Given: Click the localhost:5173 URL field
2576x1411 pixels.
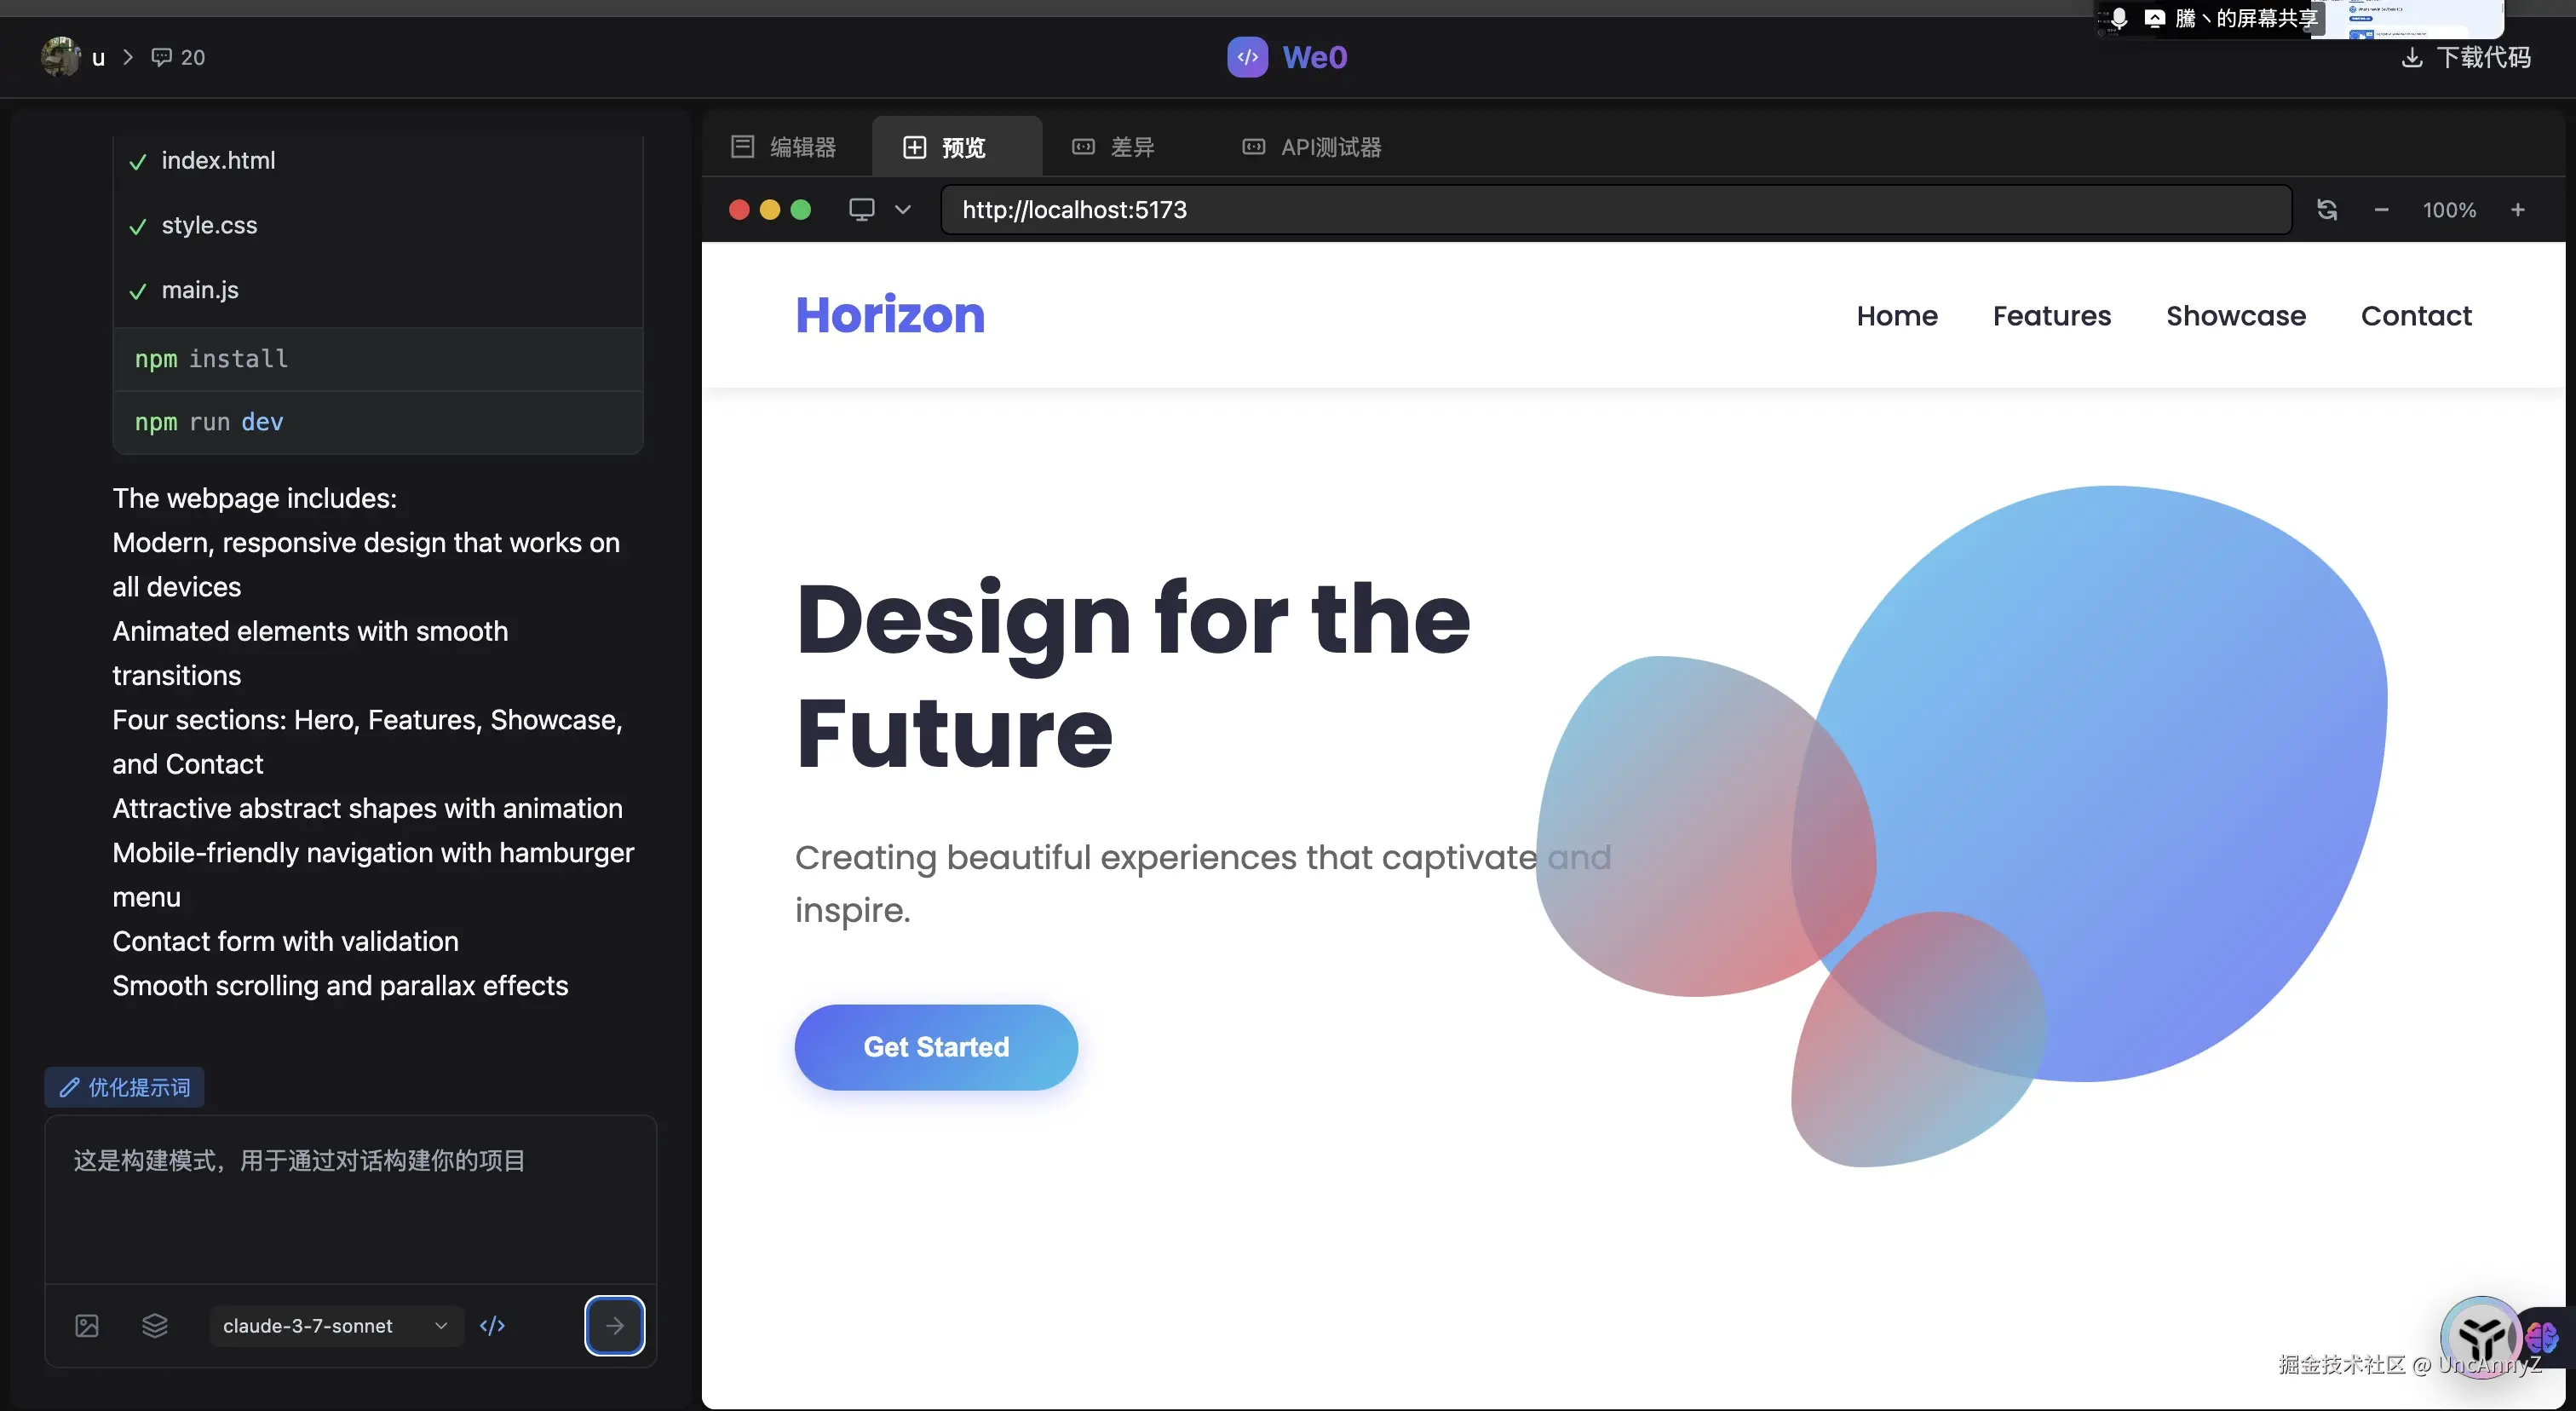Looking at the screenshot, I should [x=1615, y=210].
